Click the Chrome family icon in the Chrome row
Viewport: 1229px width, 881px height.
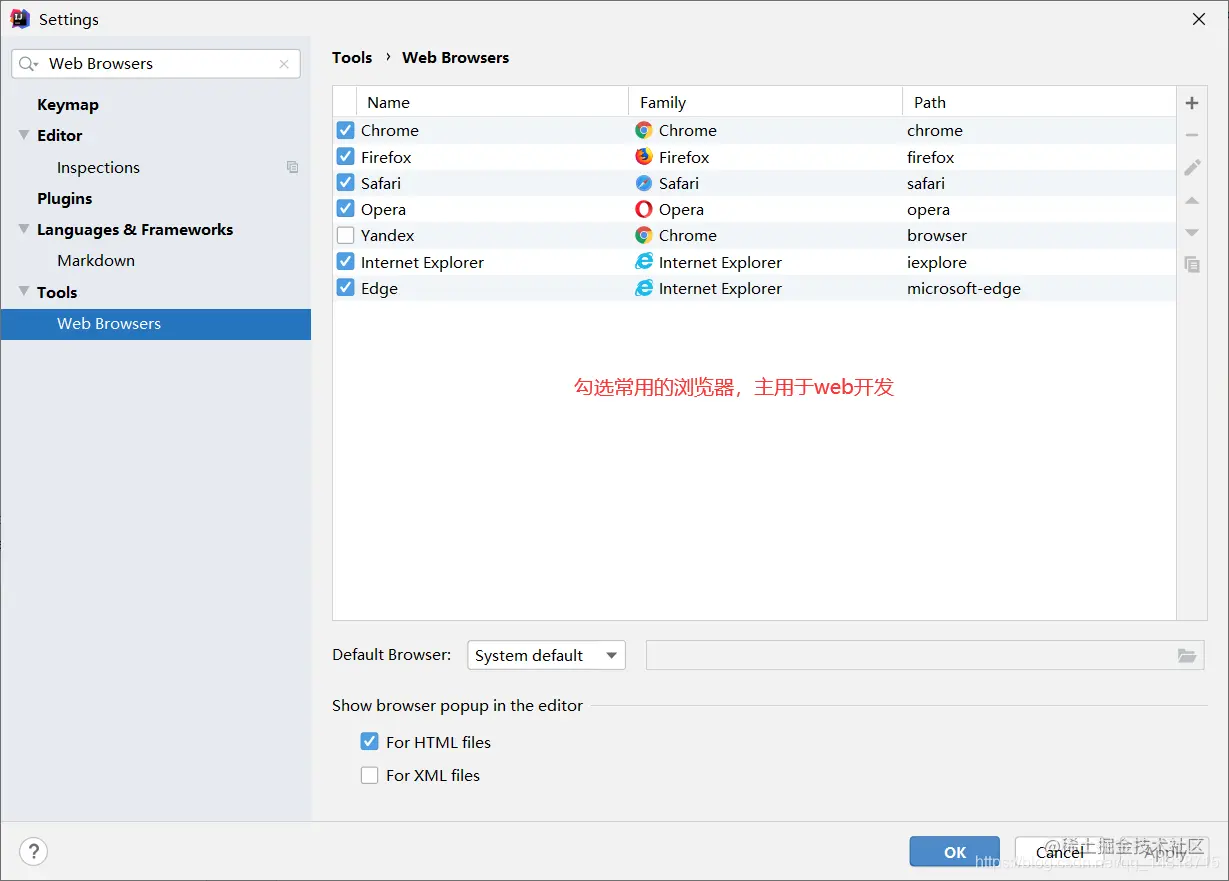(644, 130)
